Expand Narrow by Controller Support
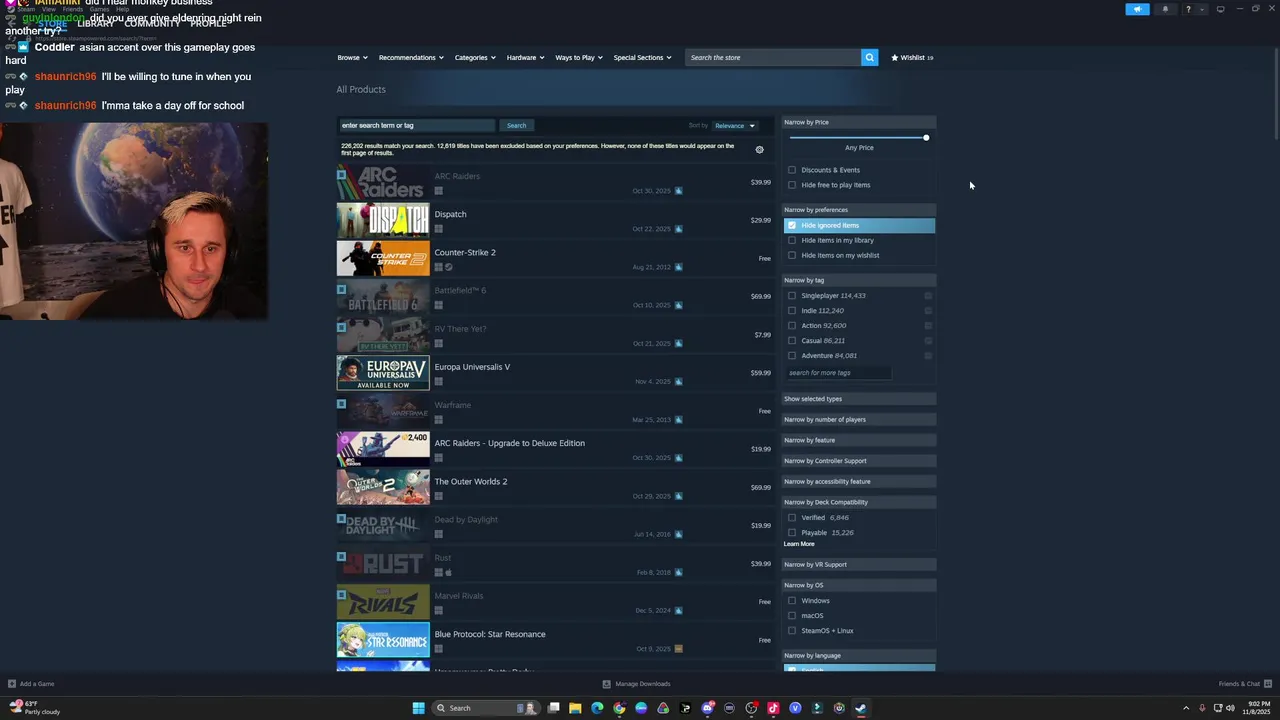This screenshot has width=1280, height=720. pyautogui.click(x=859, y=461)
